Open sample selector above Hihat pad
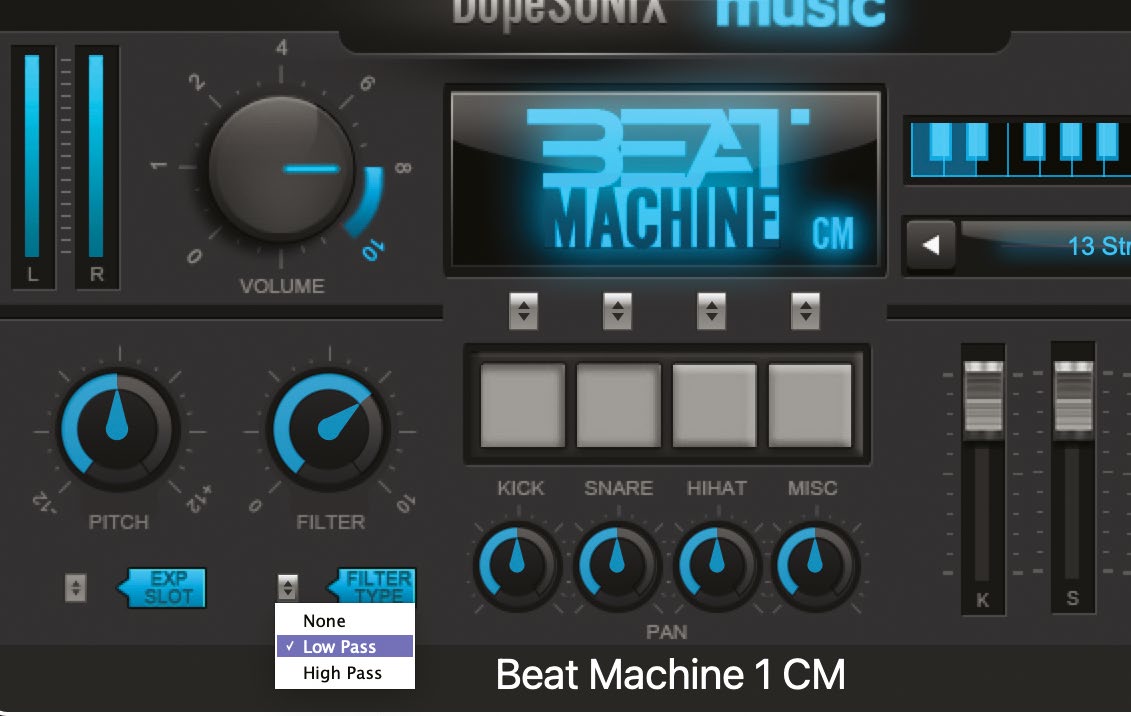This screenshot has height=716, width=1131. [712, 311]
